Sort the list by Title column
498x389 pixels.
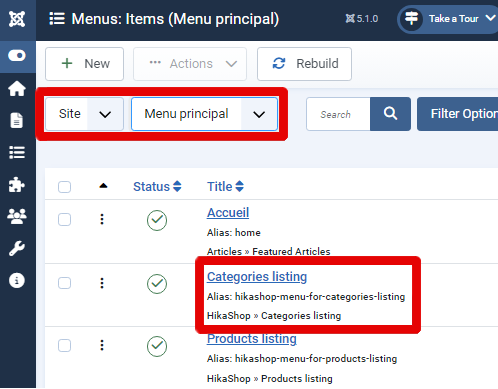(x=225, y=187)
